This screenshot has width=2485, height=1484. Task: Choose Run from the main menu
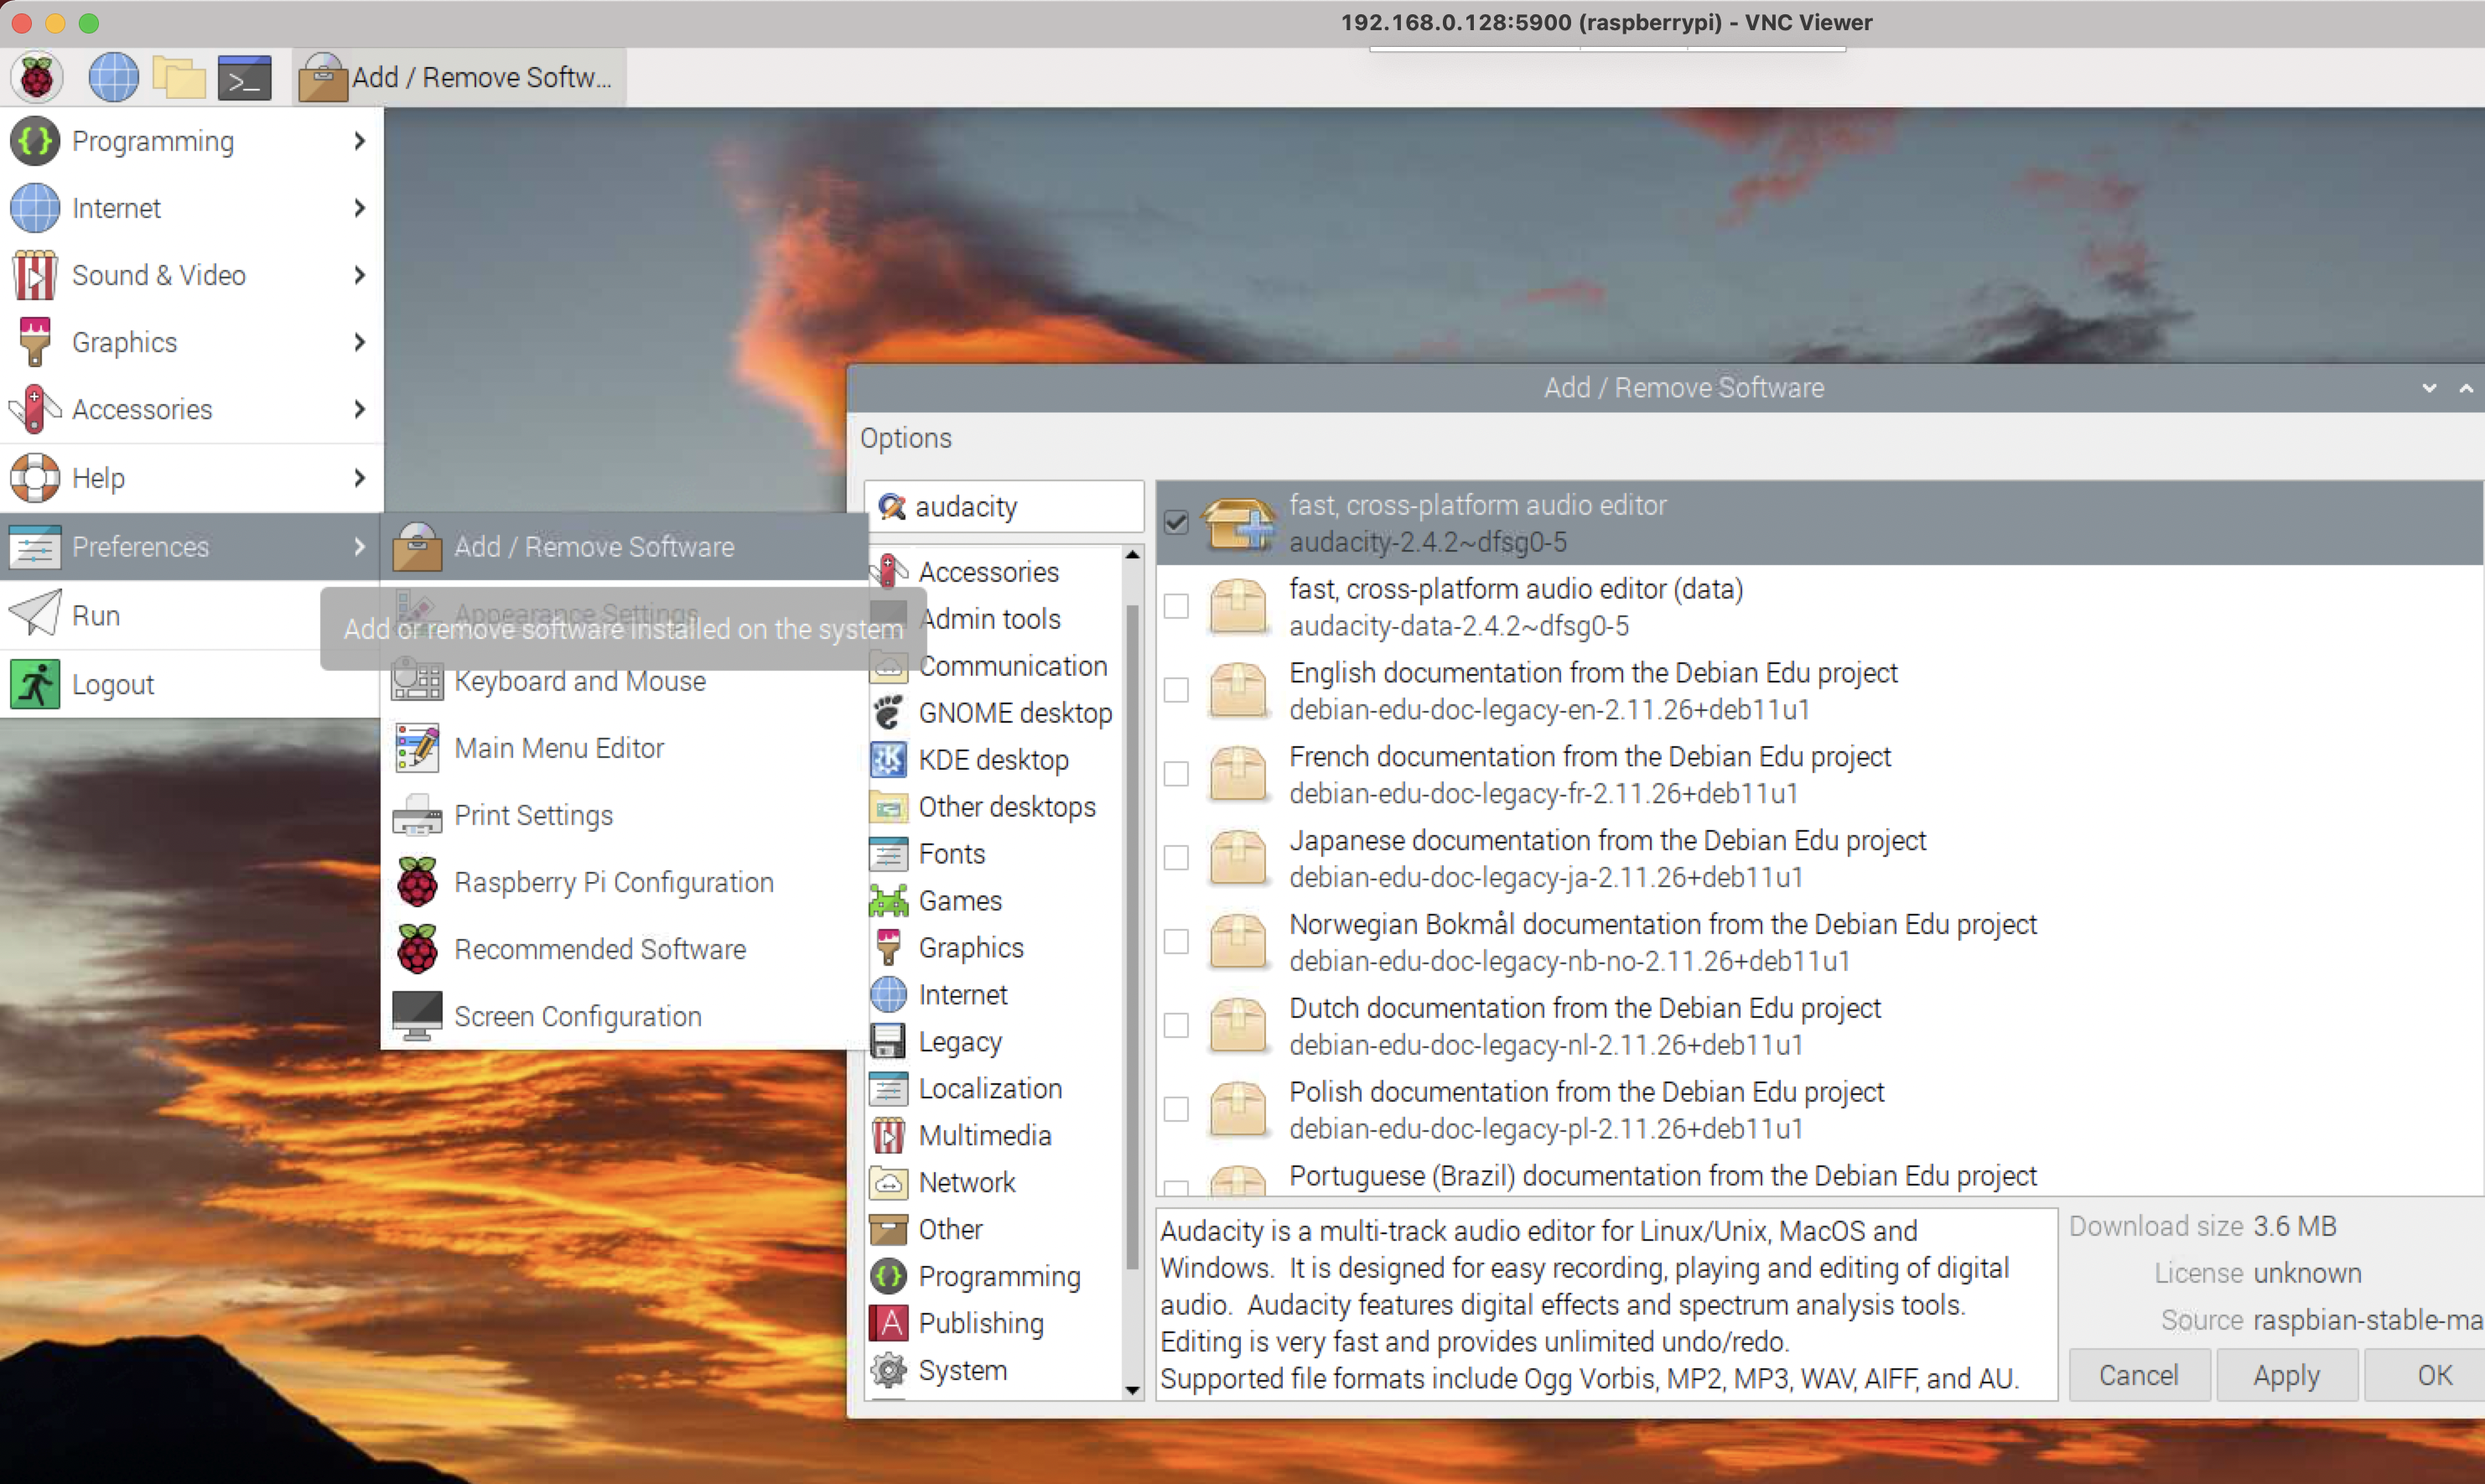tap(190, 615)
